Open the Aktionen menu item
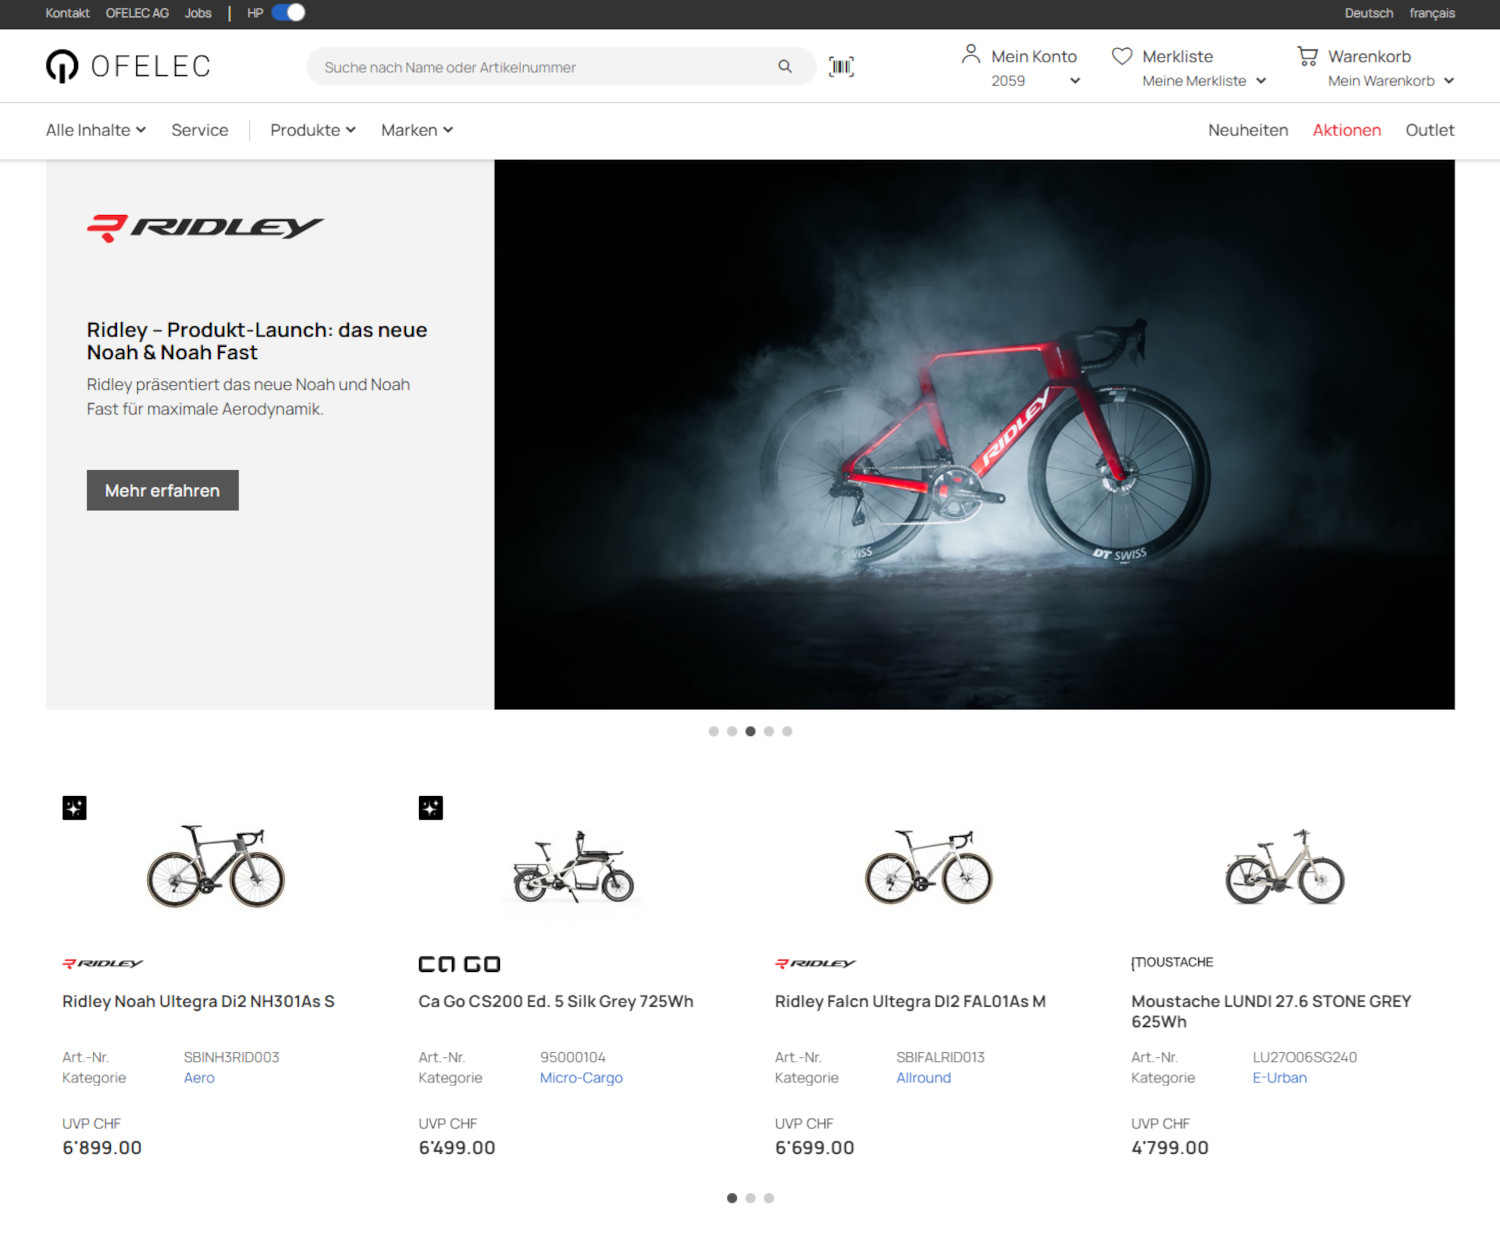 (x=1346, y=130)
